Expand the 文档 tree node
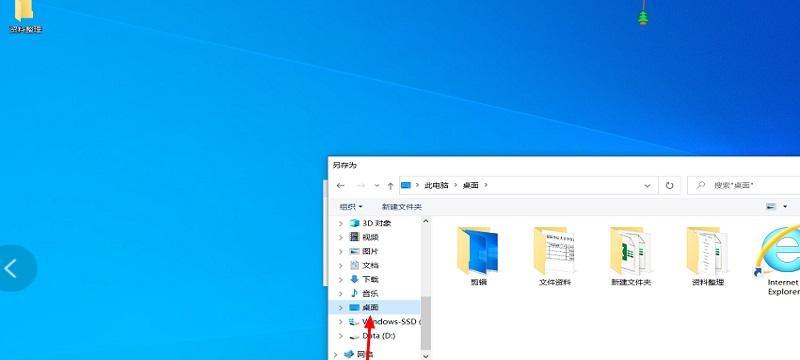This screenshot has width=800, height=360. (x=341, y=265)
